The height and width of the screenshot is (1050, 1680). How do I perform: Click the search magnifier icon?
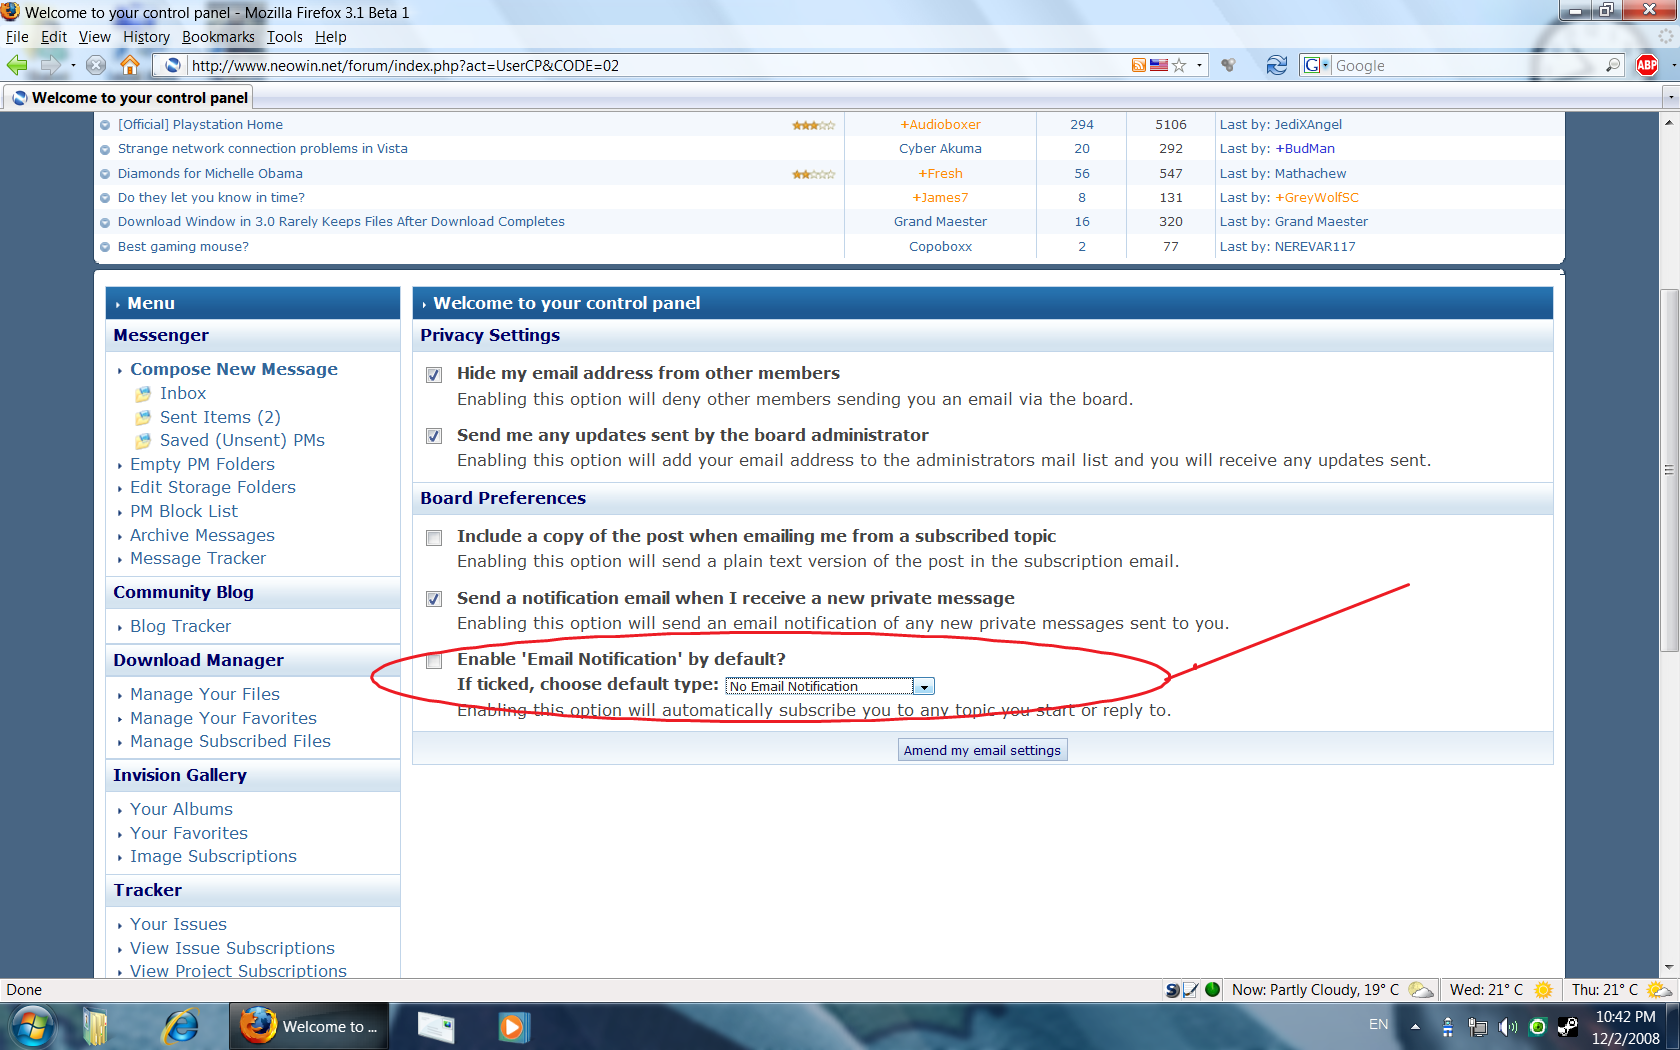[1613, 65]
